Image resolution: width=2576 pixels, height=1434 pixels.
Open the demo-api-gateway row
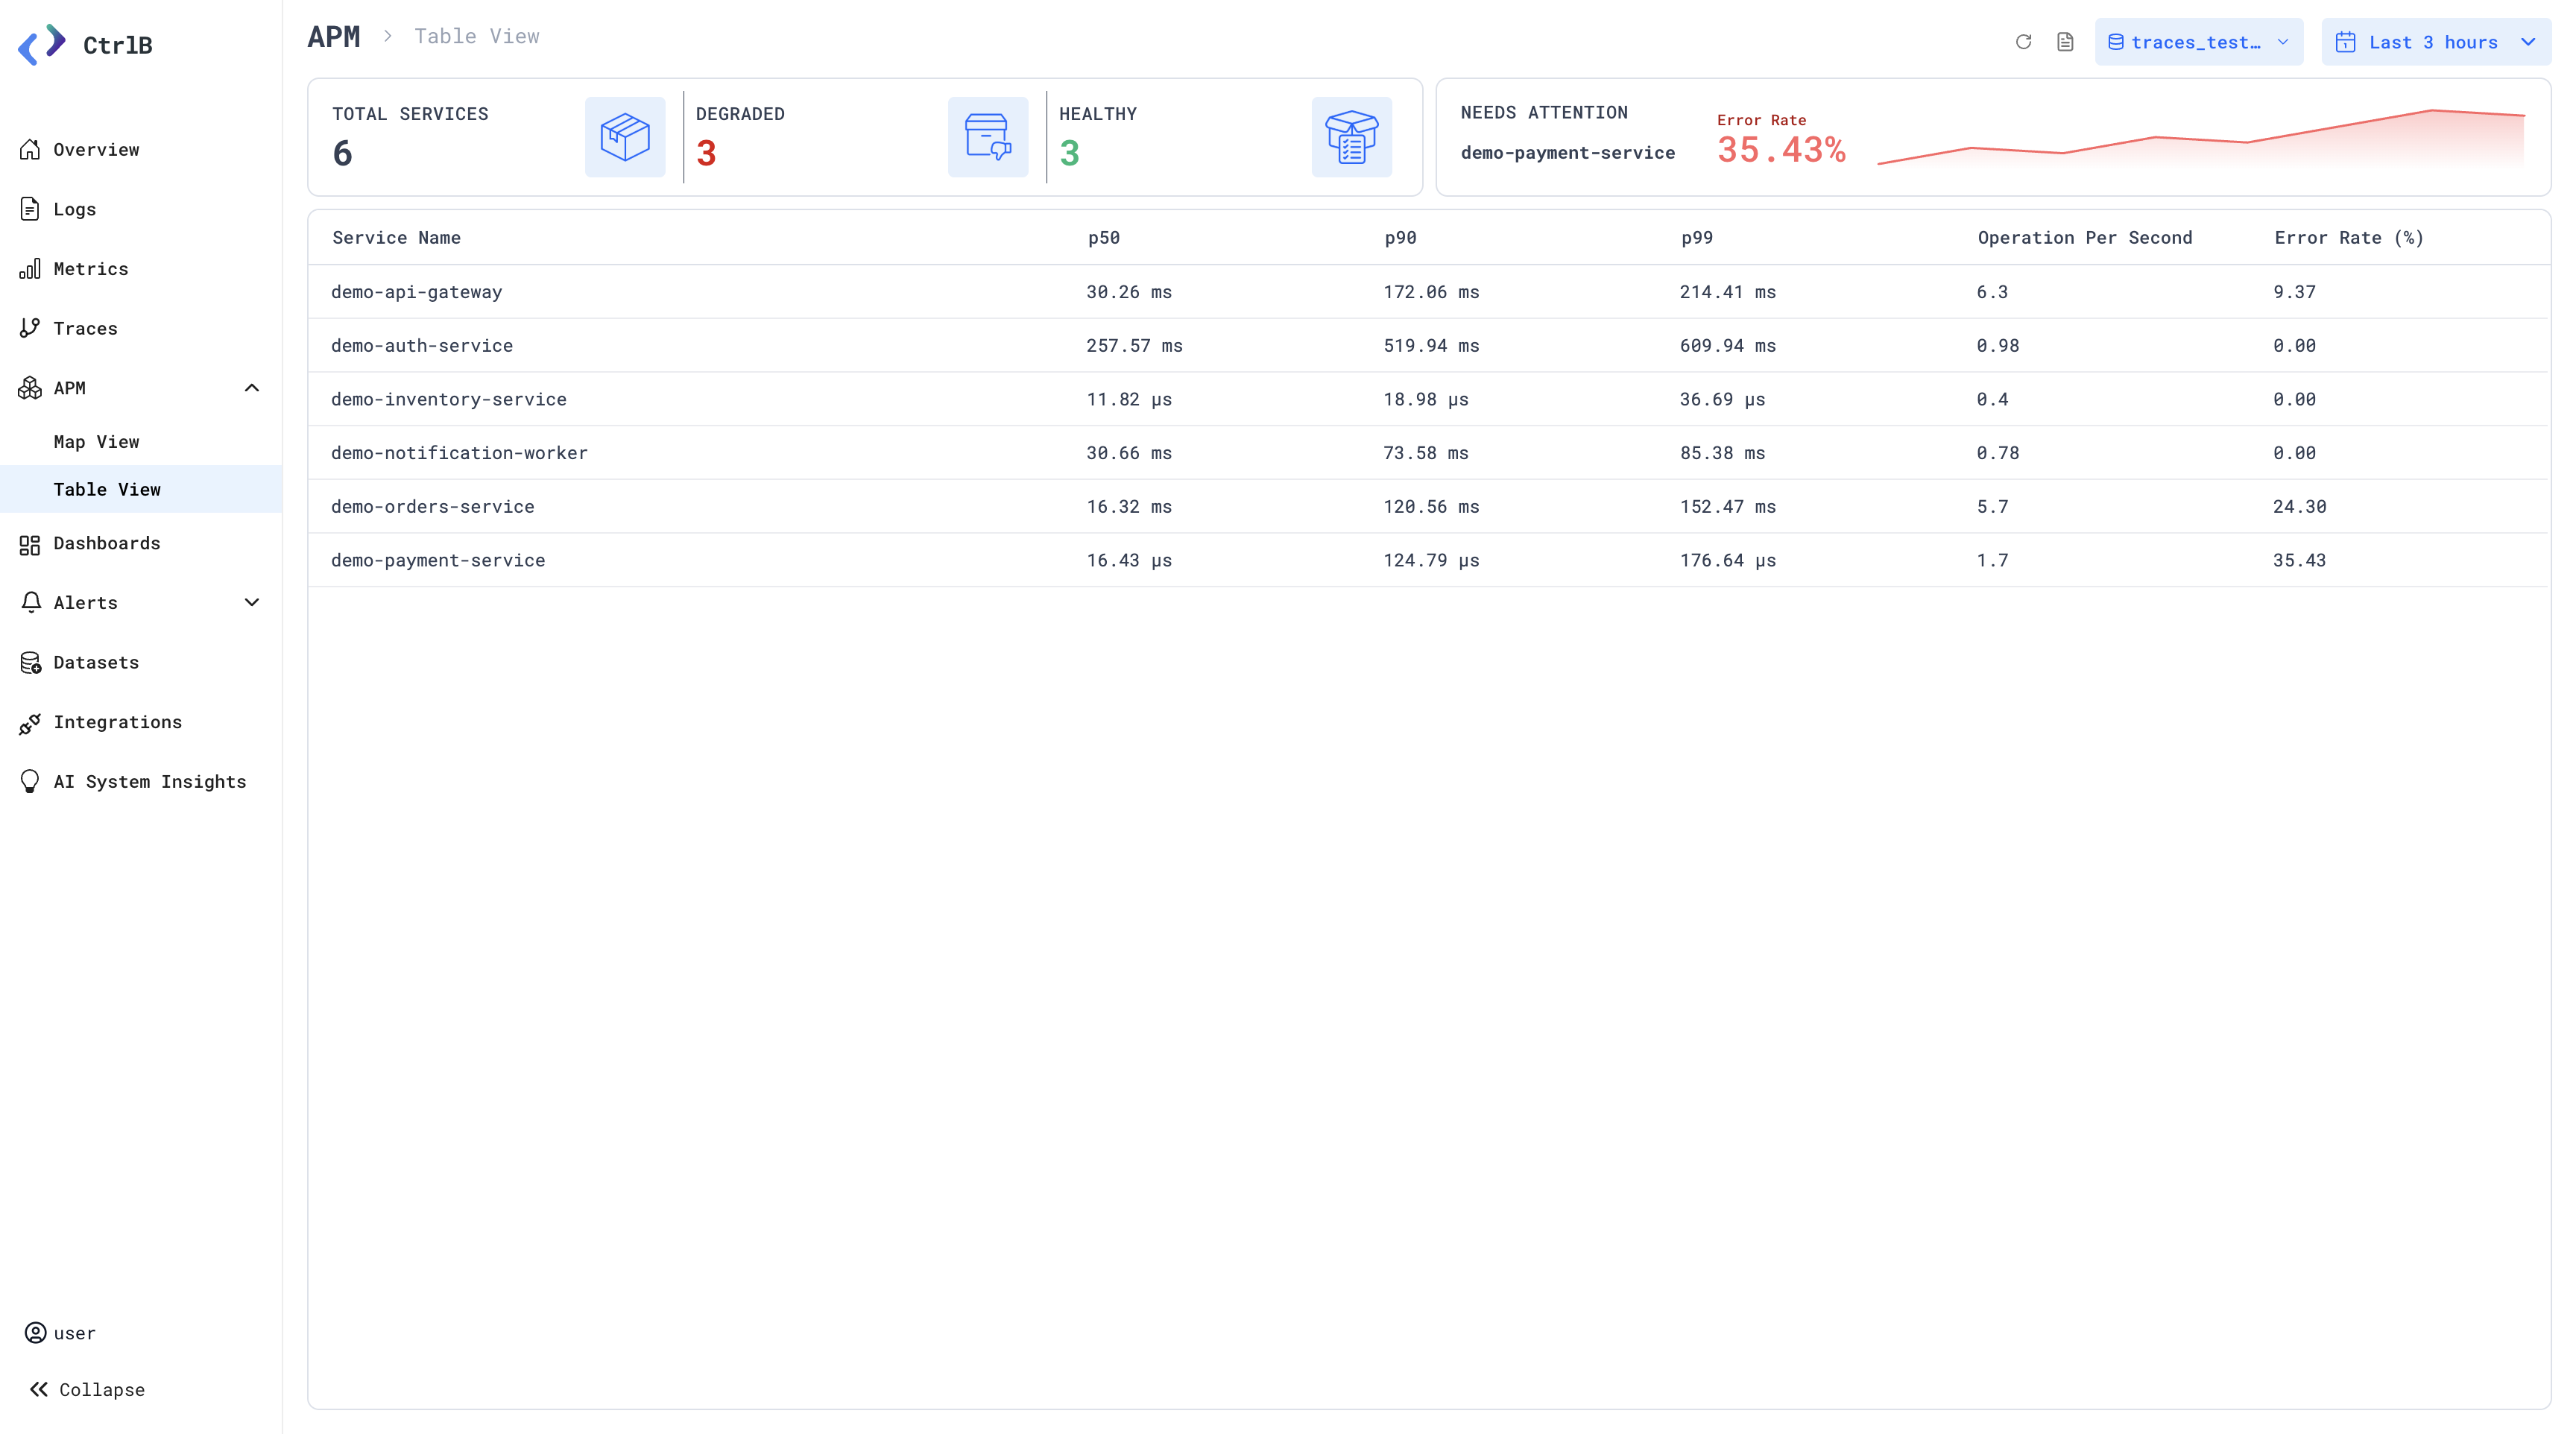(x=1428, y=292)
